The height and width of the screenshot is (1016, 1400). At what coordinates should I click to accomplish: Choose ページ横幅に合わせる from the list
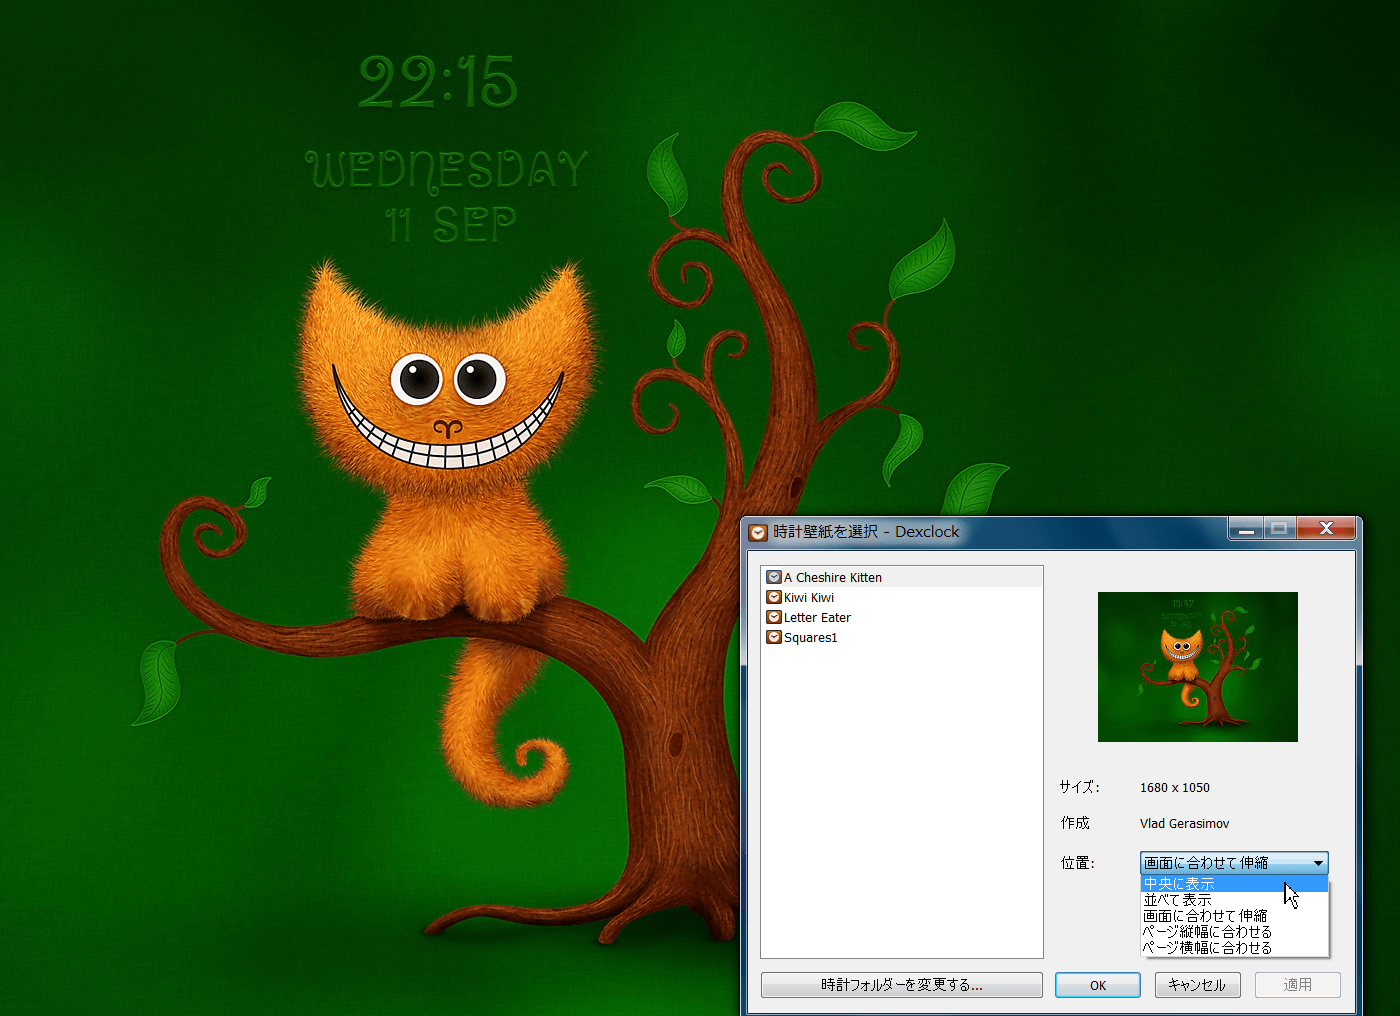click(x=1234, y=948)
